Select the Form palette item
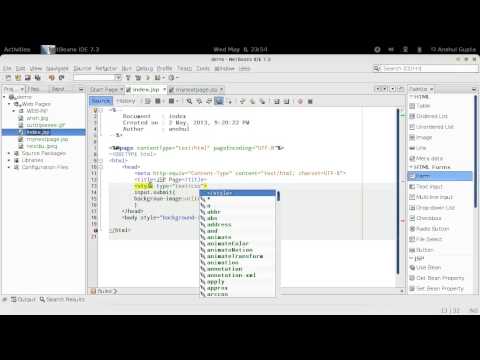This screenshot has width=480, height=360. (x=440, y=176)
